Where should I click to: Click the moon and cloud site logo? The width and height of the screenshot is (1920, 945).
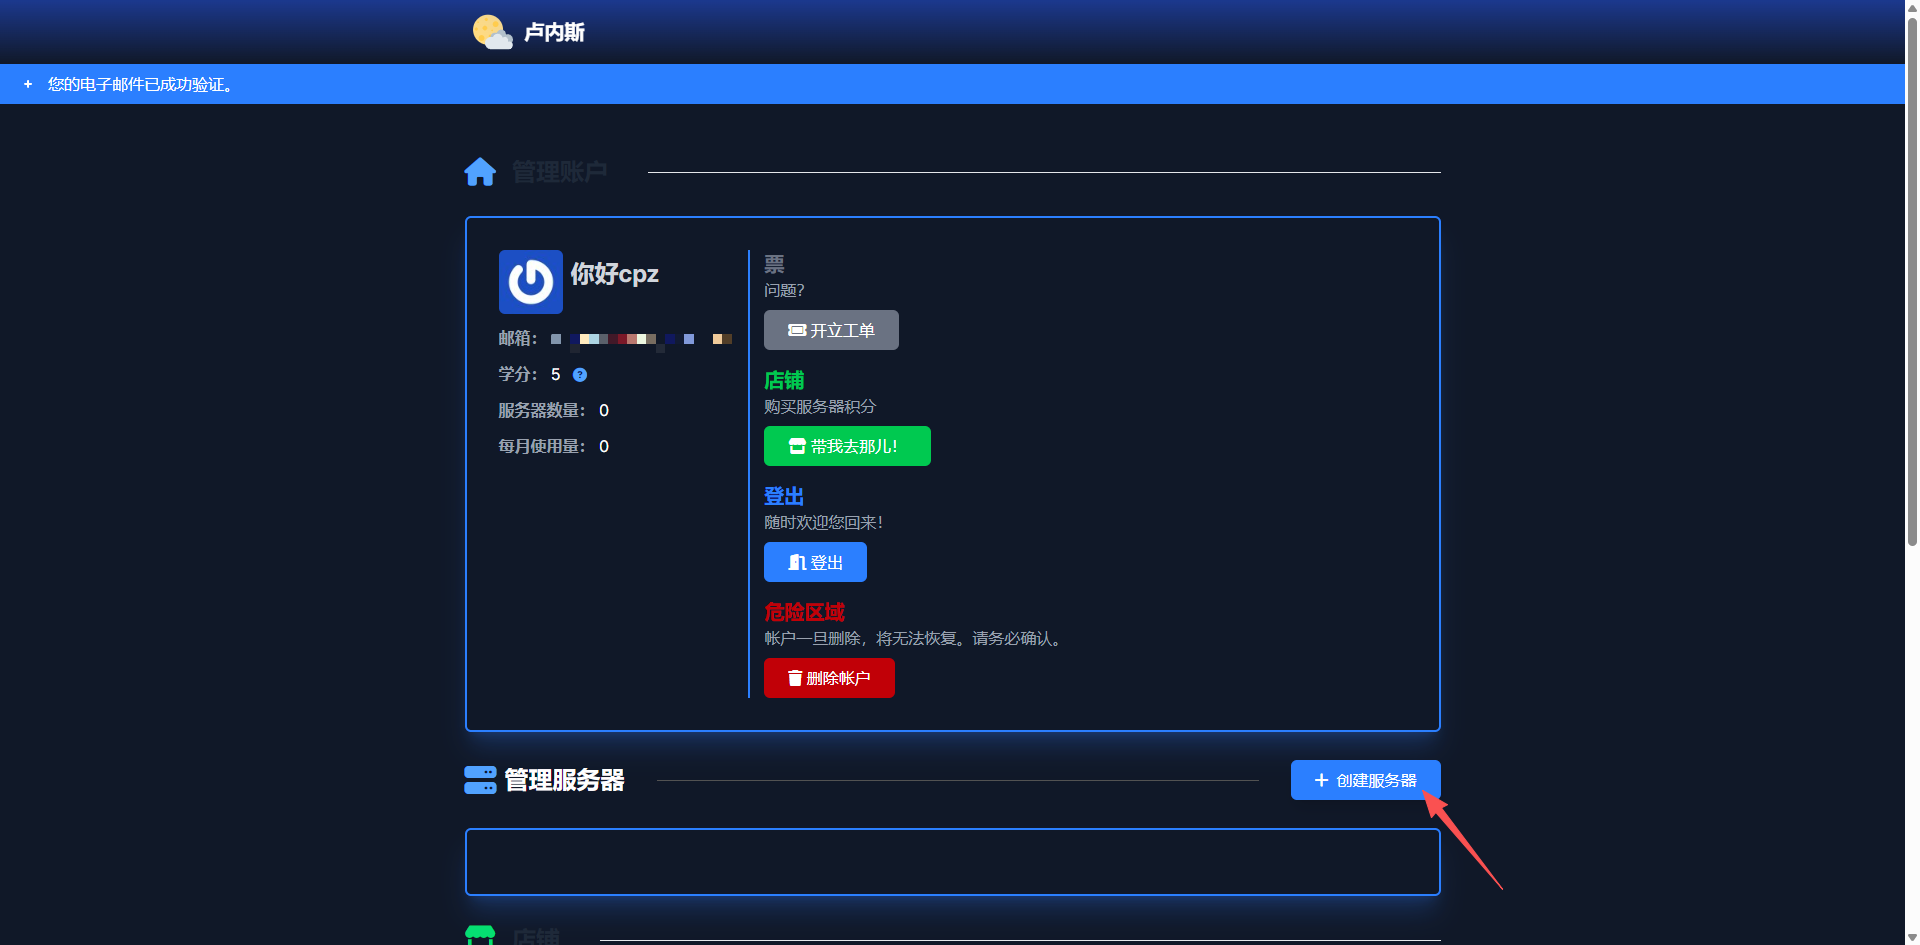tap(491, 32)
